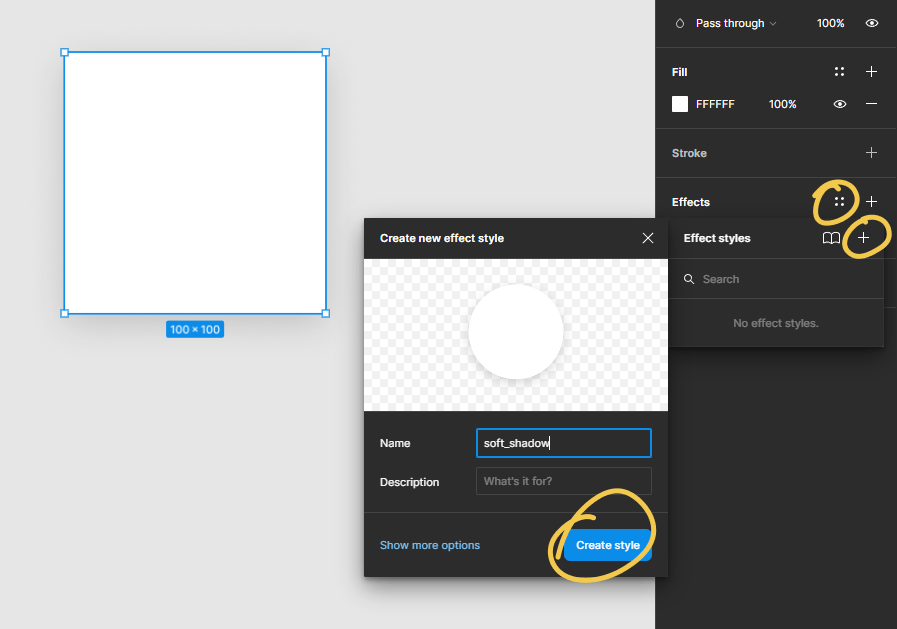Click the blend mode droplet icon
897x629 pixels.
tap(680, 23)
